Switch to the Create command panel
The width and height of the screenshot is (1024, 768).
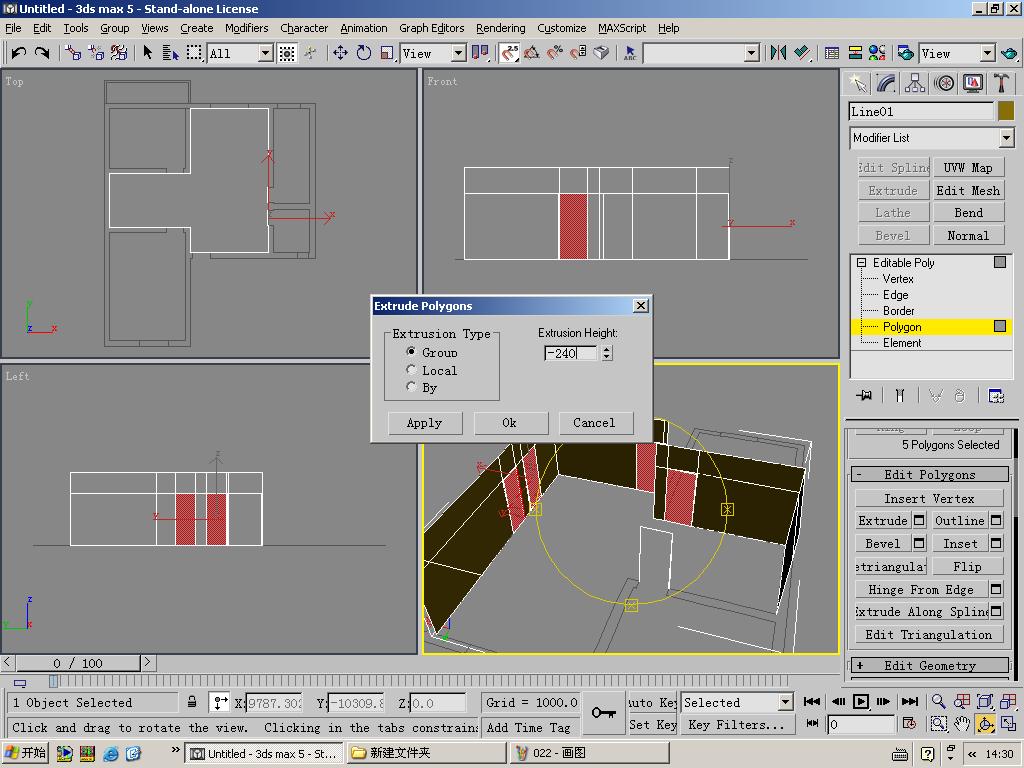[857, 83]
